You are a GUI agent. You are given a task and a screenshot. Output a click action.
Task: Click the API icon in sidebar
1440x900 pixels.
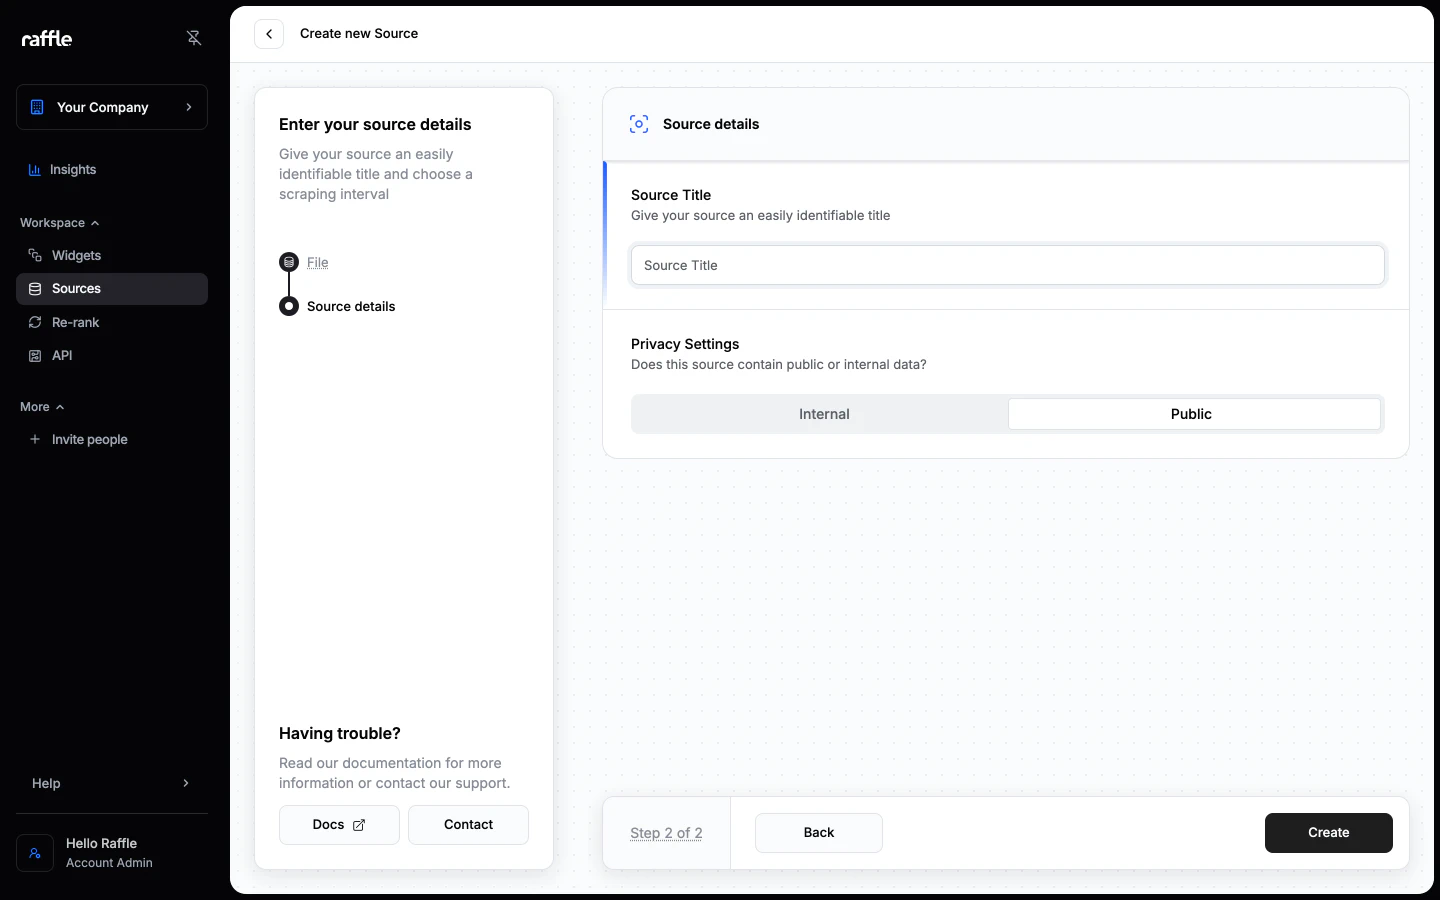click(35, 356)
